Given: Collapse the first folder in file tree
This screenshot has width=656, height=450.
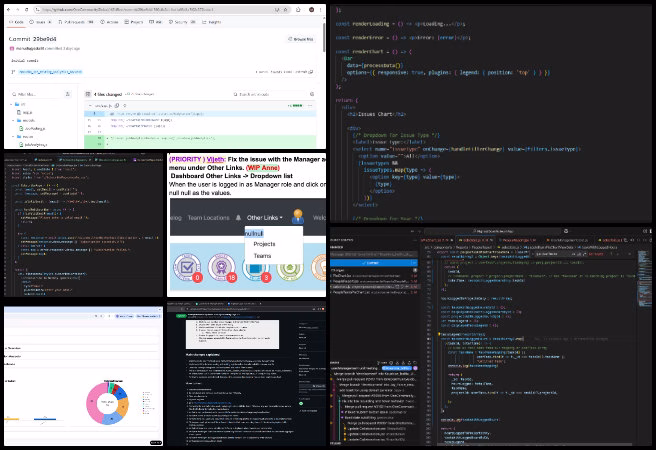Looking at the screenshot, I should coord(11,104).
